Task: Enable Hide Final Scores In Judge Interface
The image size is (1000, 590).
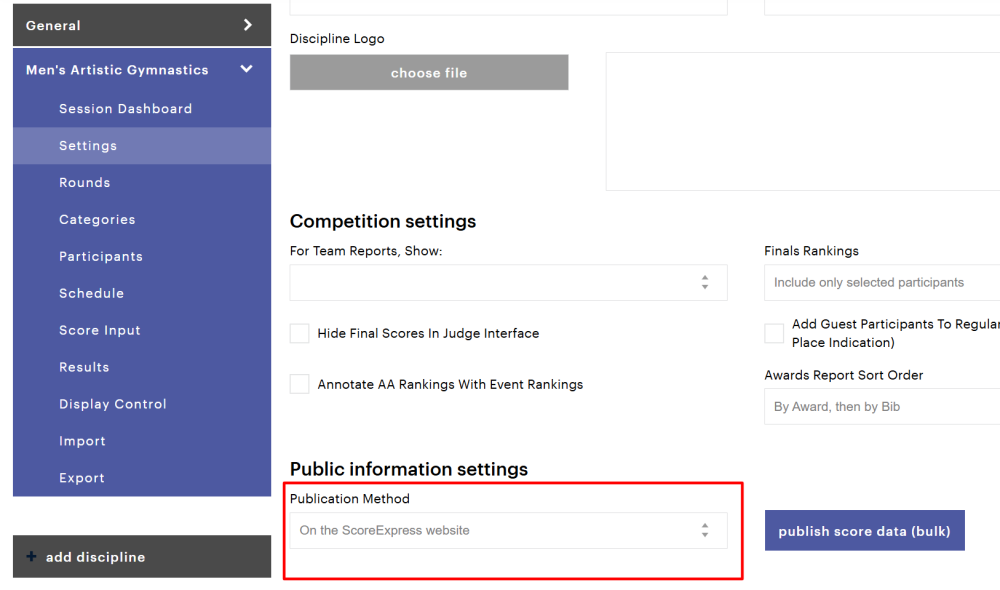Action: [x=299, y=334]
